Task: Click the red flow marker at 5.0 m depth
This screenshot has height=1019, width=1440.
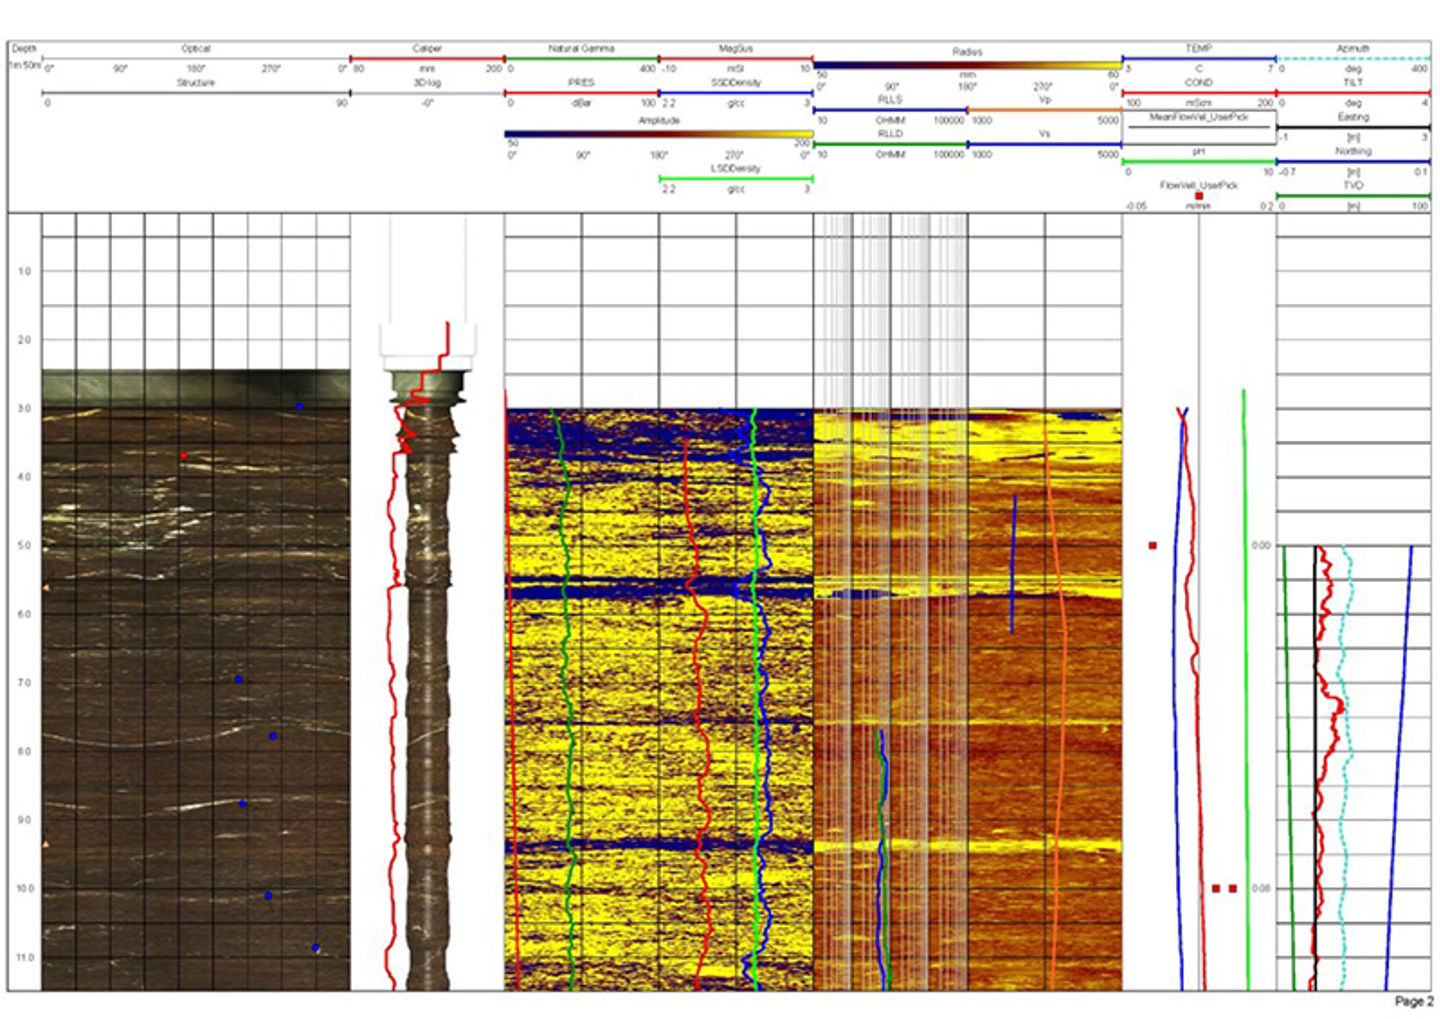Action: pyautogui.click(x=1153, y=546)
